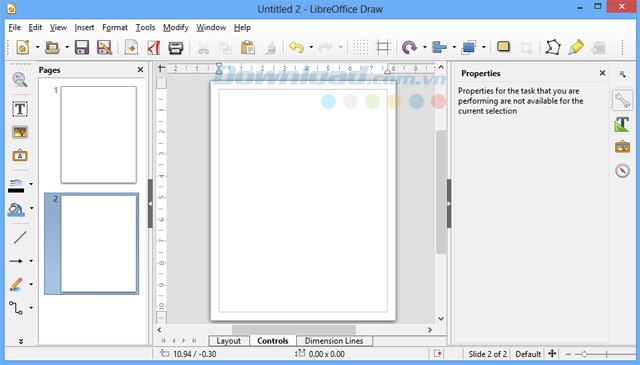Expand more drawing tools chevron
Viewport: 640px width, 365px height.
(x=21, y=341)
